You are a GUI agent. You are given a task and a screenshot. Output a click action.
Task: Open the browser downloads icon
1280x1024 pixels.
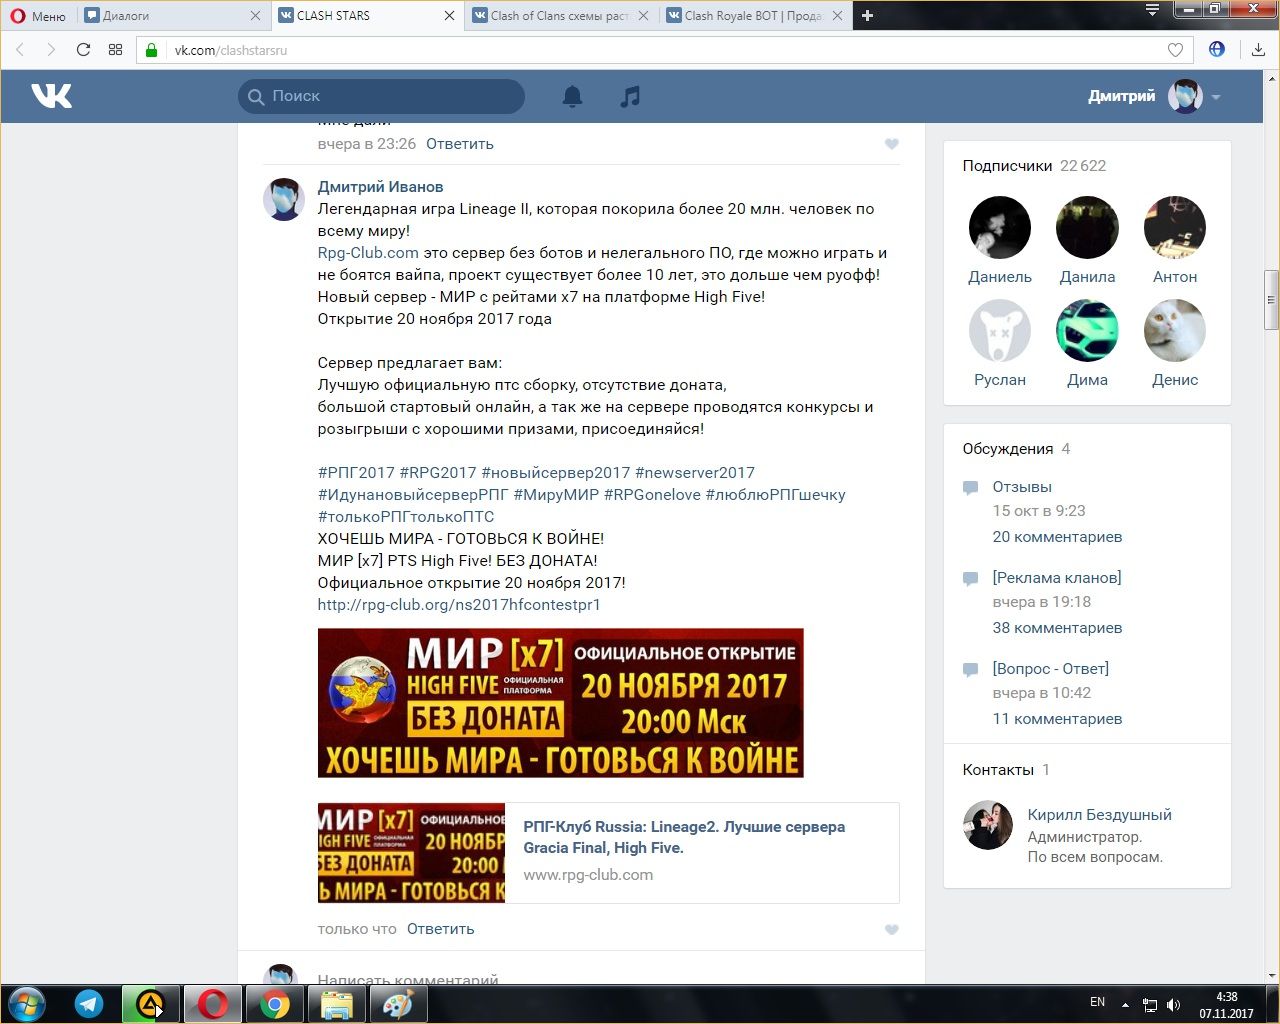point(1258,50)
